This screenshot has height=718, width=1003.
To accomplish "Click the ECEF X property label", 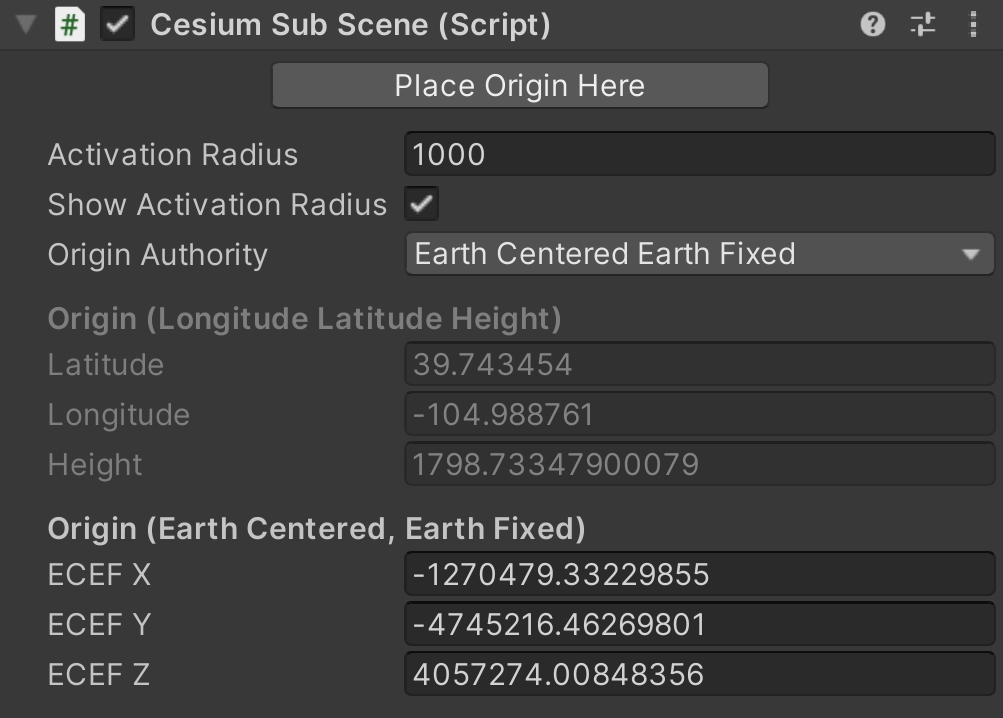I will (x=100, y=575).
